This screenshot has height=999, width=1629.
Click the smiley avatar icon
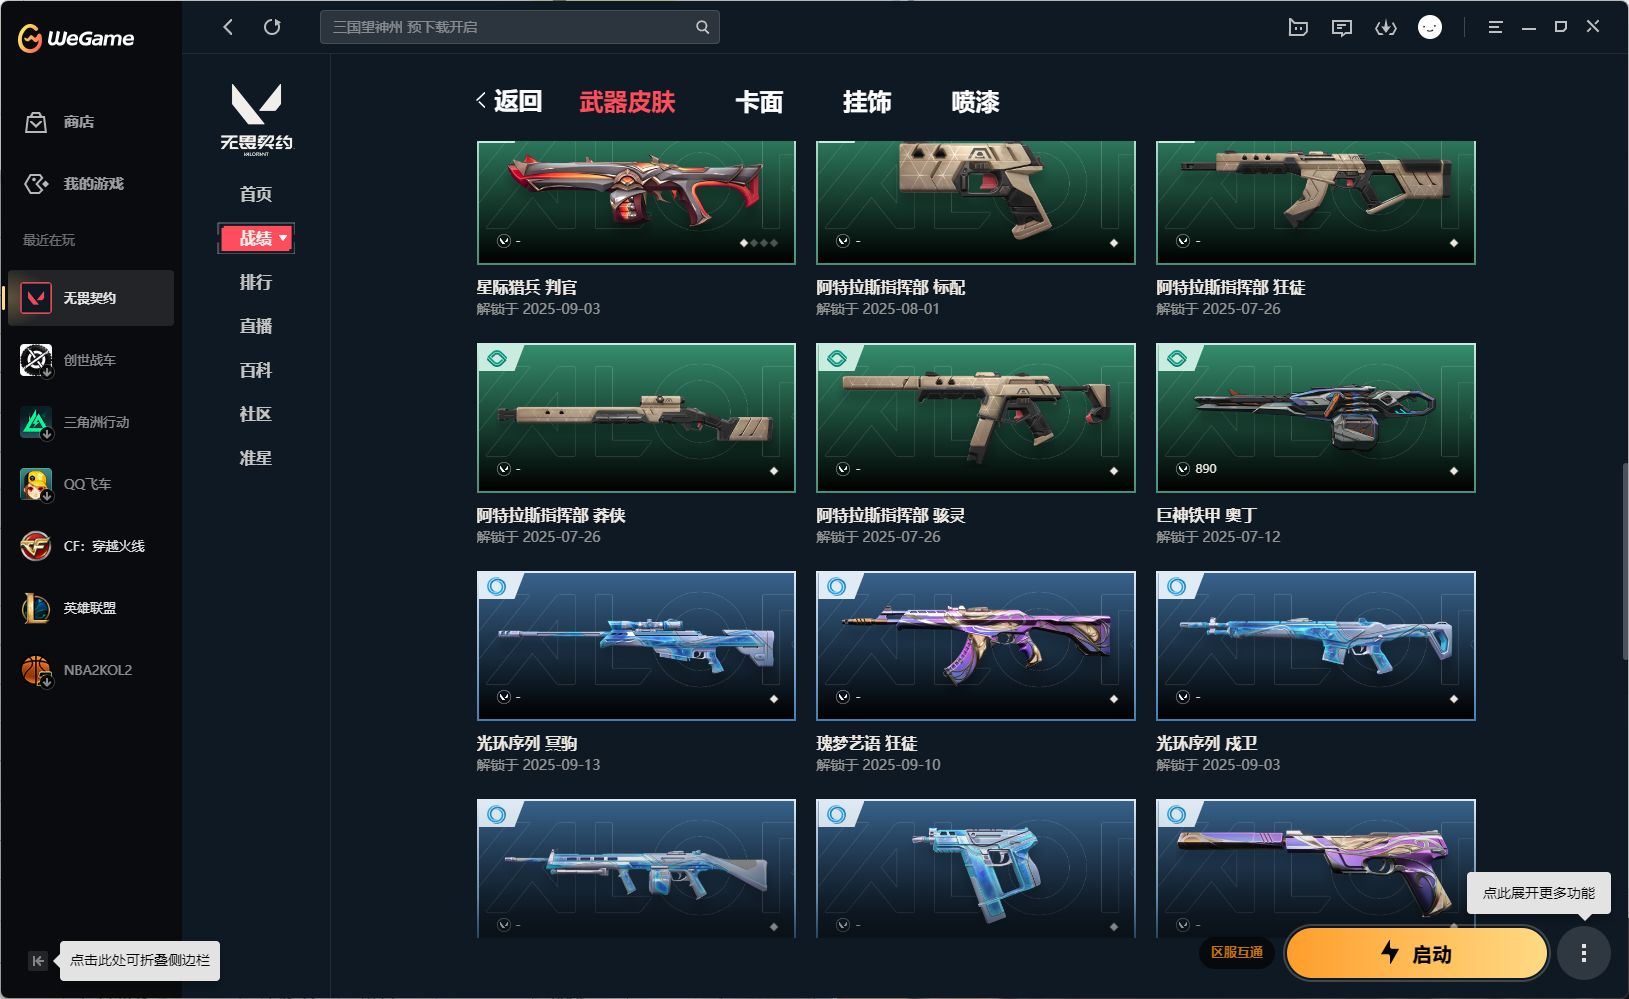coord(1430,27)
